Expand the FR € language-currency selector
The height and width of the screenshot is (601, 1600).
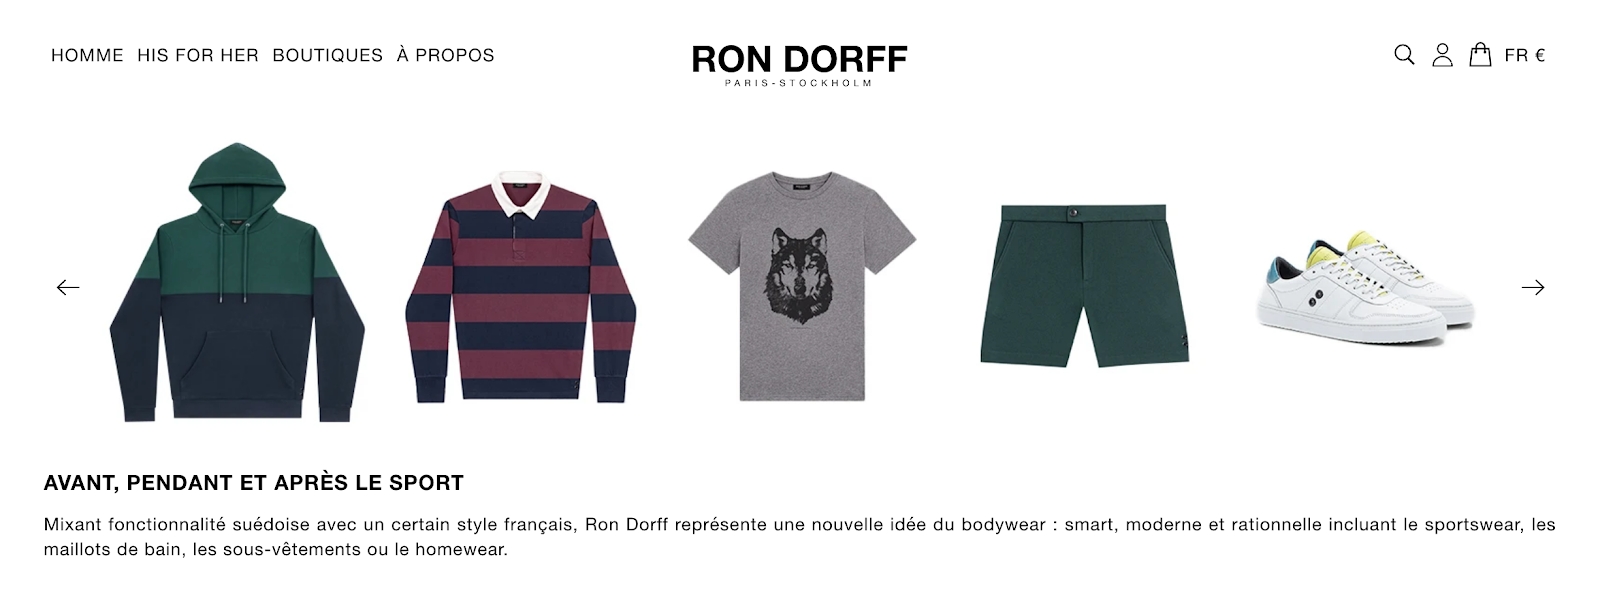[x=1525, y=56]
